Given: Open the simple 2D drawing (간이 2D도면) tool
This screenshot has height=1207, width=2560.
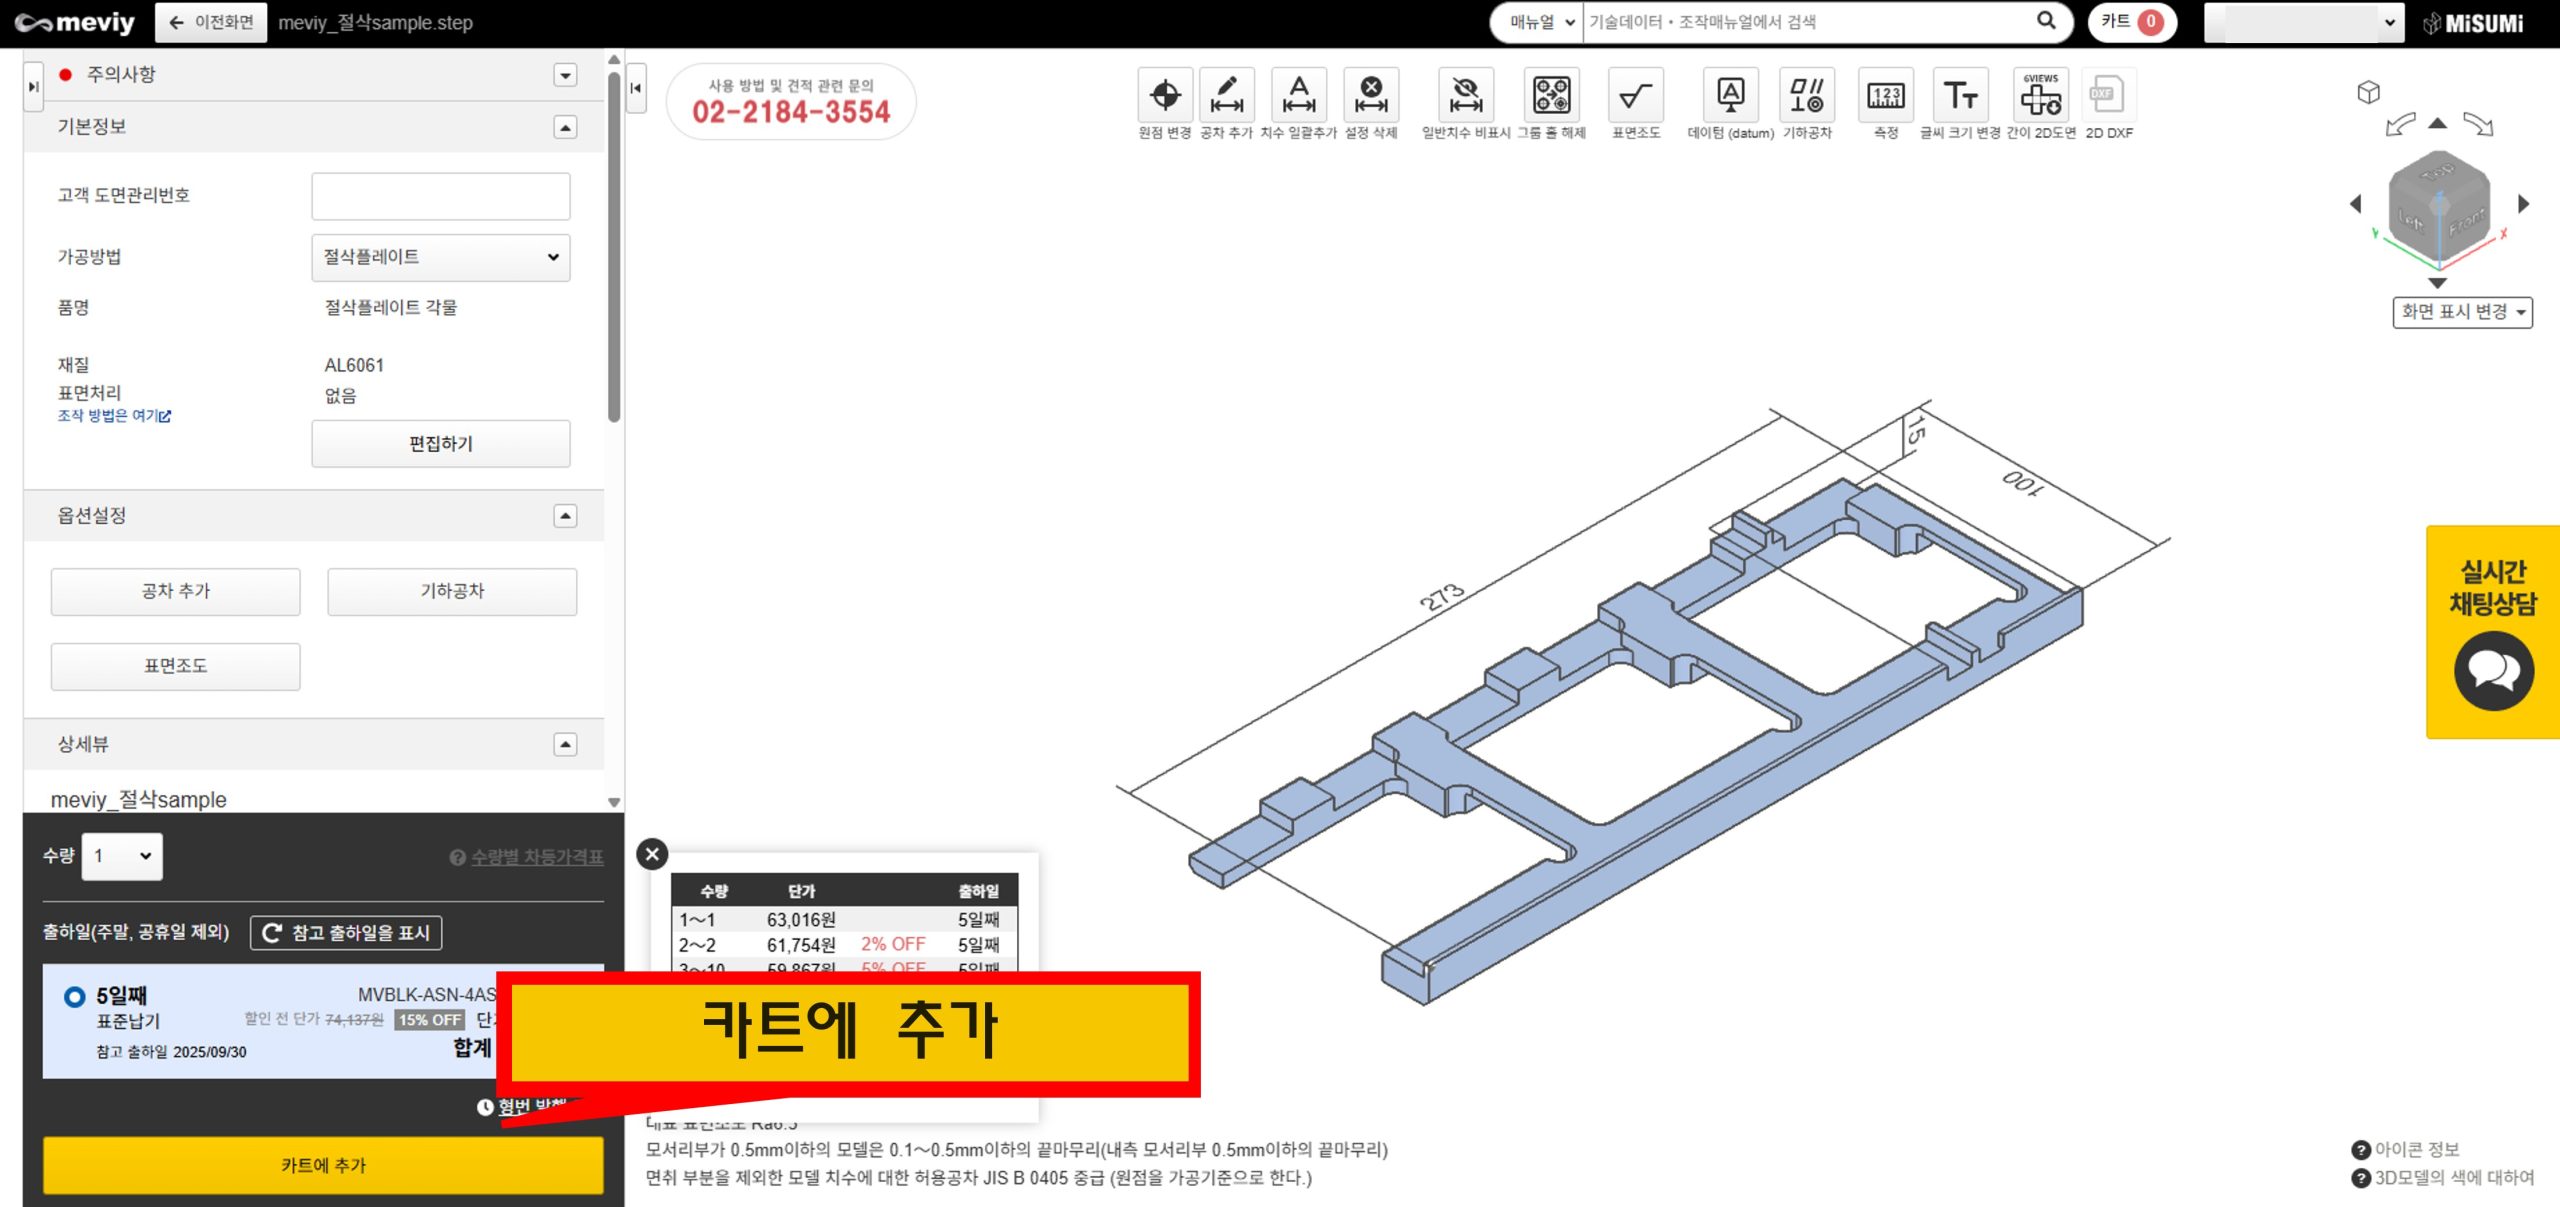Looking at the screenshot, I should [2040, 96].
